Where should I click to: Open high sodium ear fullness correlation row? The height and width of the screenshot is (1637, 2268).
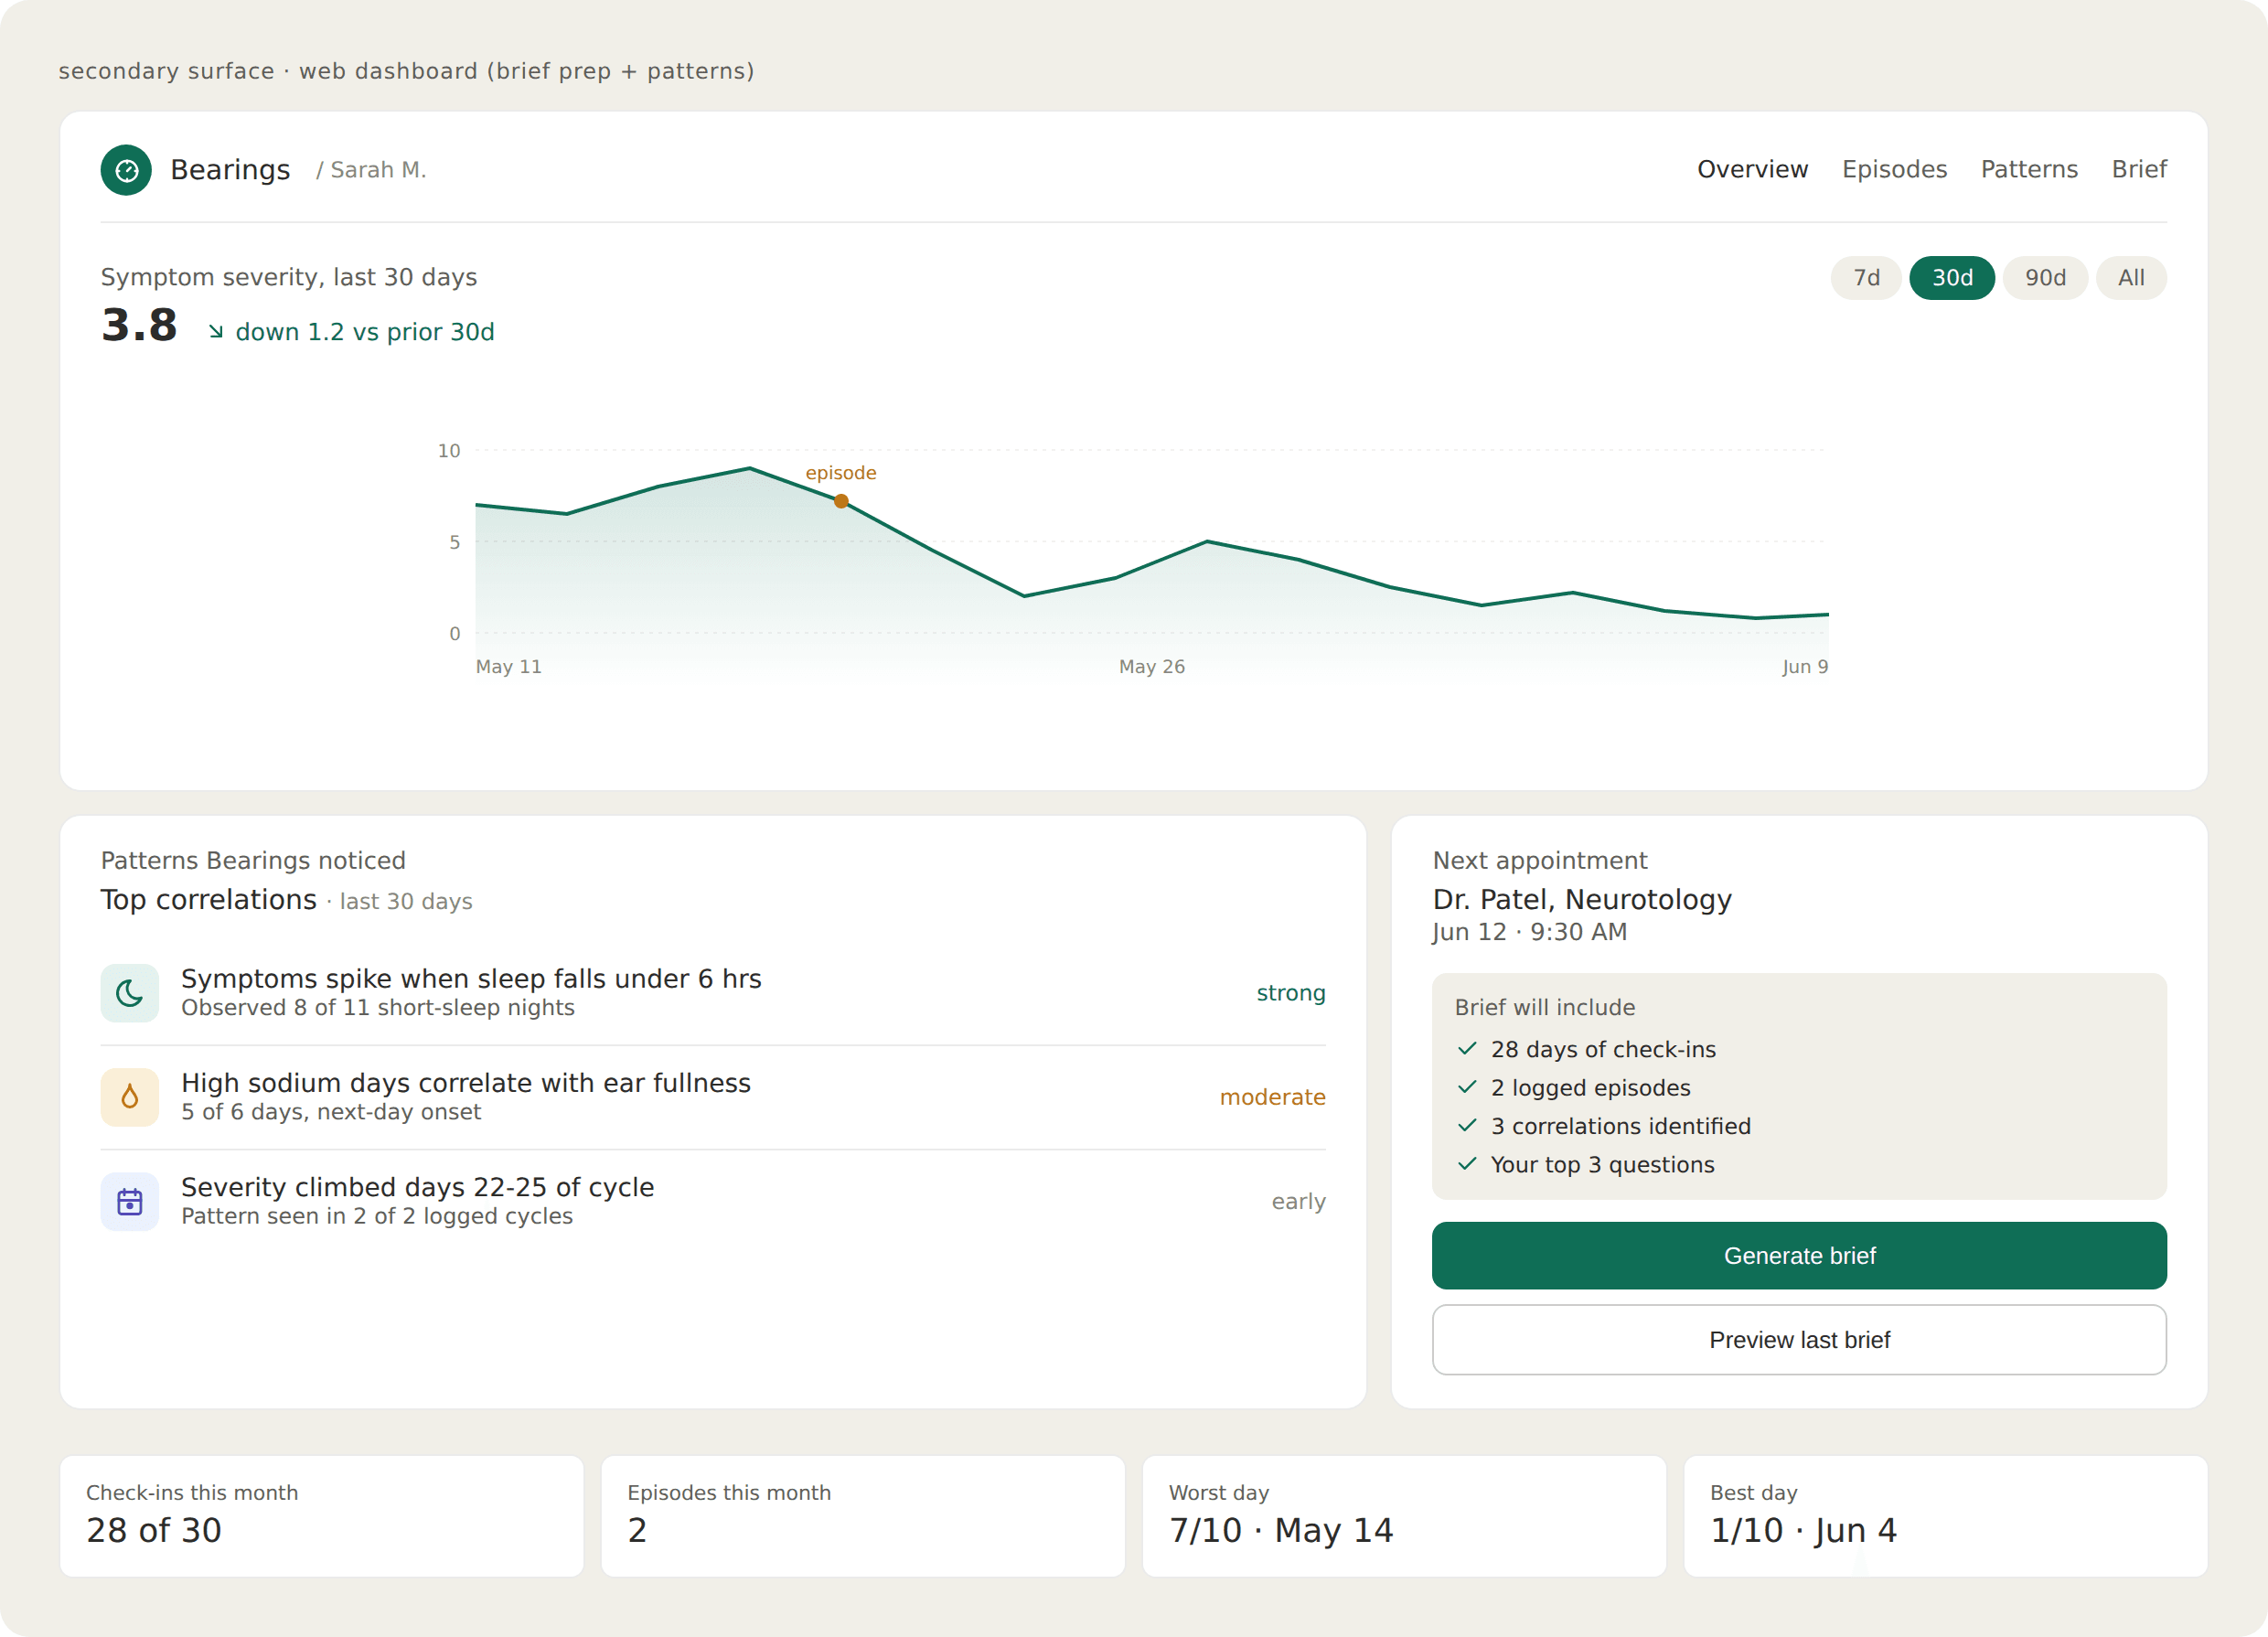click(x=713, y=1097)
